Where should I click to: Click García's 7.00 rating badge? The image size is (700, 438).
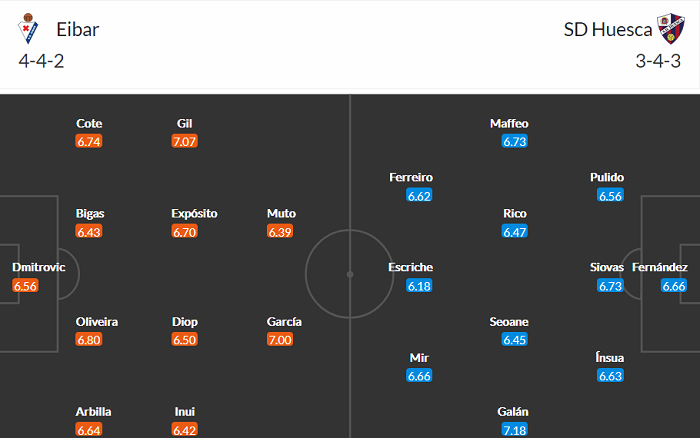pos(280,339)
